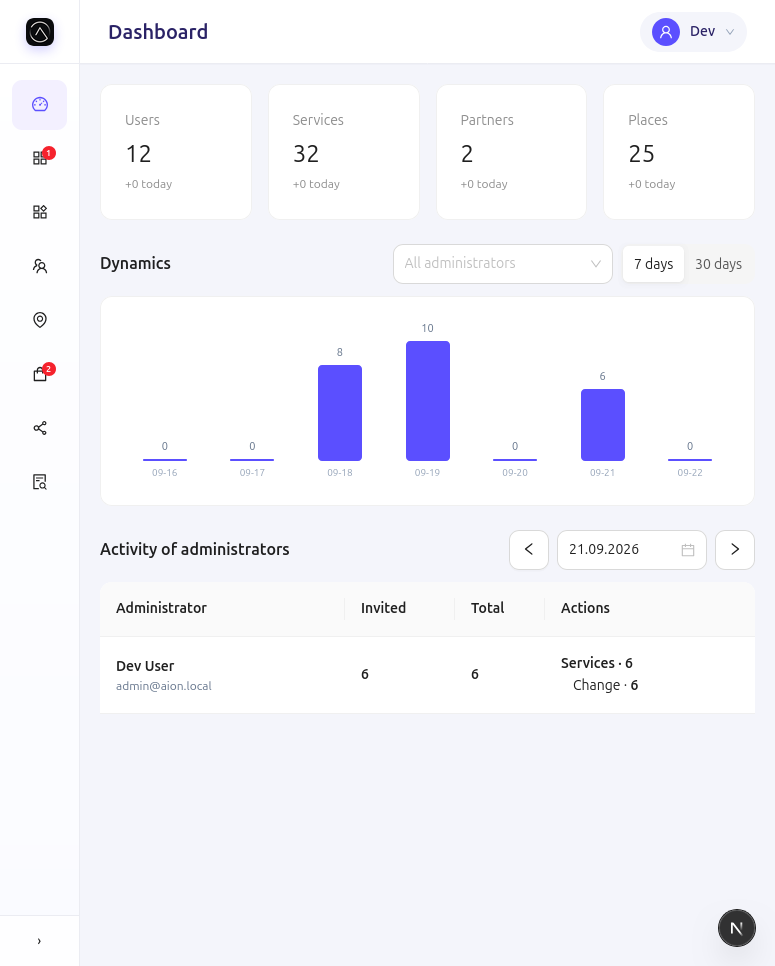775x966 pixels.
Task: Open the widgets grid-diamond sidebar icon
Action: point(39,212)
